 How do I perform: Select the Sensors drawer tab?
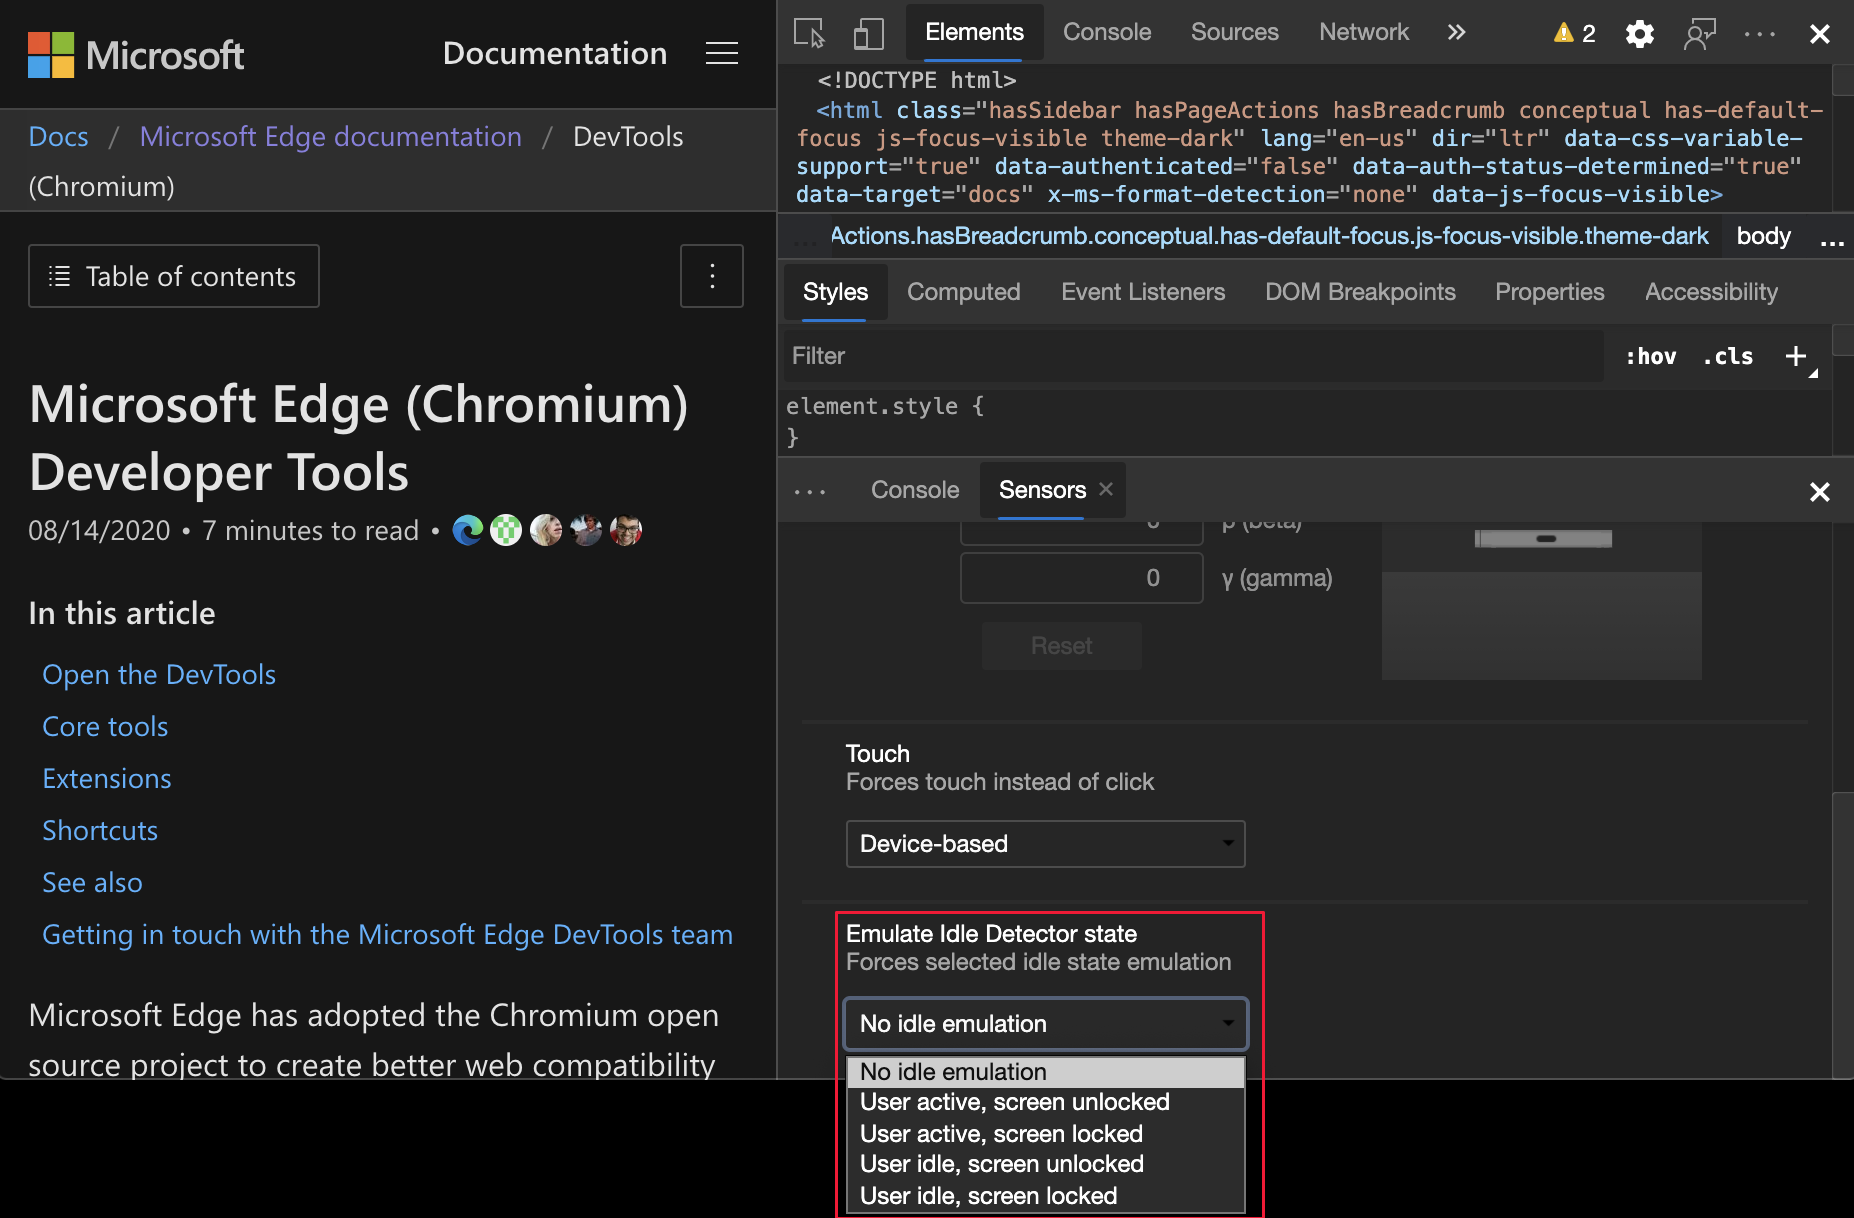[1042, 490]
